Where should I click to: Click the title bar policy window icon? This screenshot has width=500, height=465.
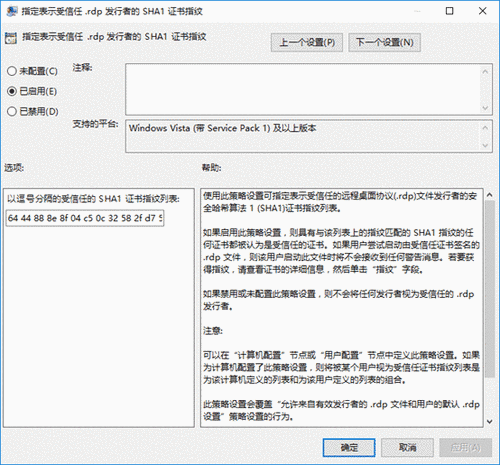pos(12,11)
